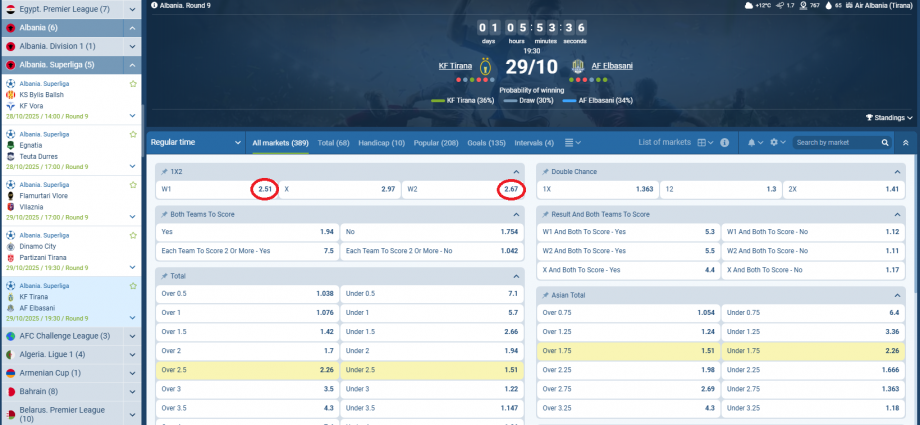Open the markets grid layout menu
Viewport: 920px width, 425px height.
point(703,143)
